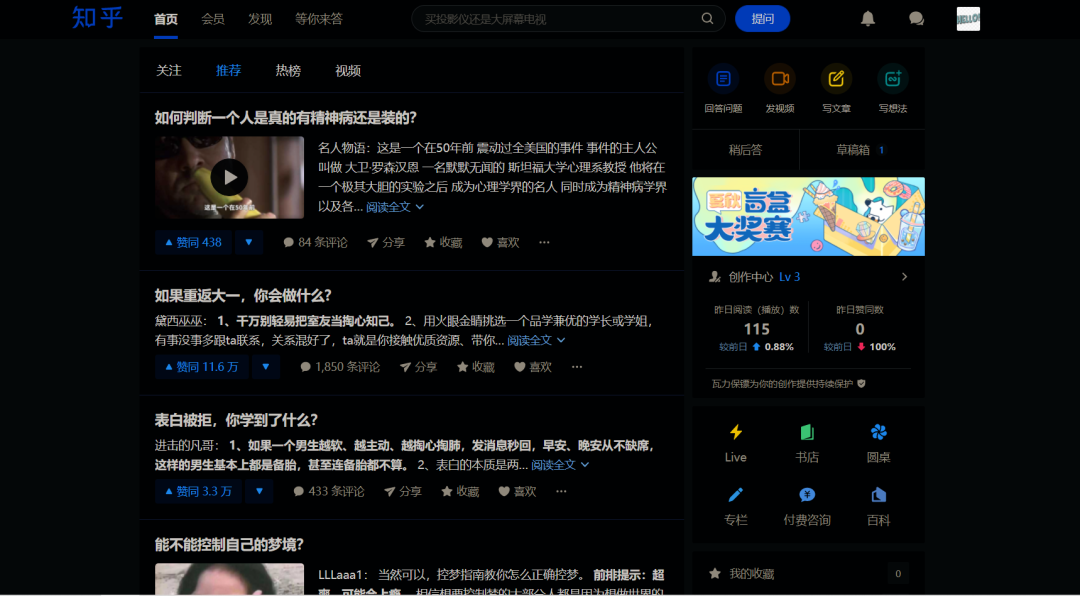Bookmark the 精神病 post with 收藏
1080x596 pixels.
coord(443,243)
